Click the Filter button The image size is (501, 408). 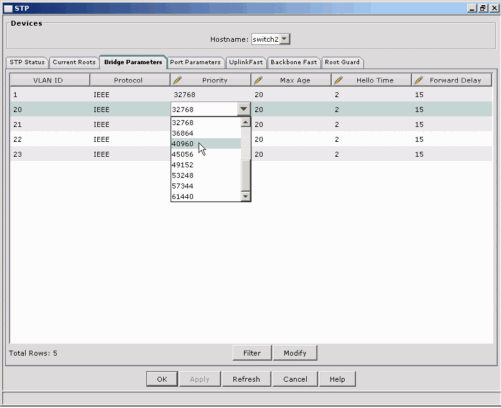point(252,353)
